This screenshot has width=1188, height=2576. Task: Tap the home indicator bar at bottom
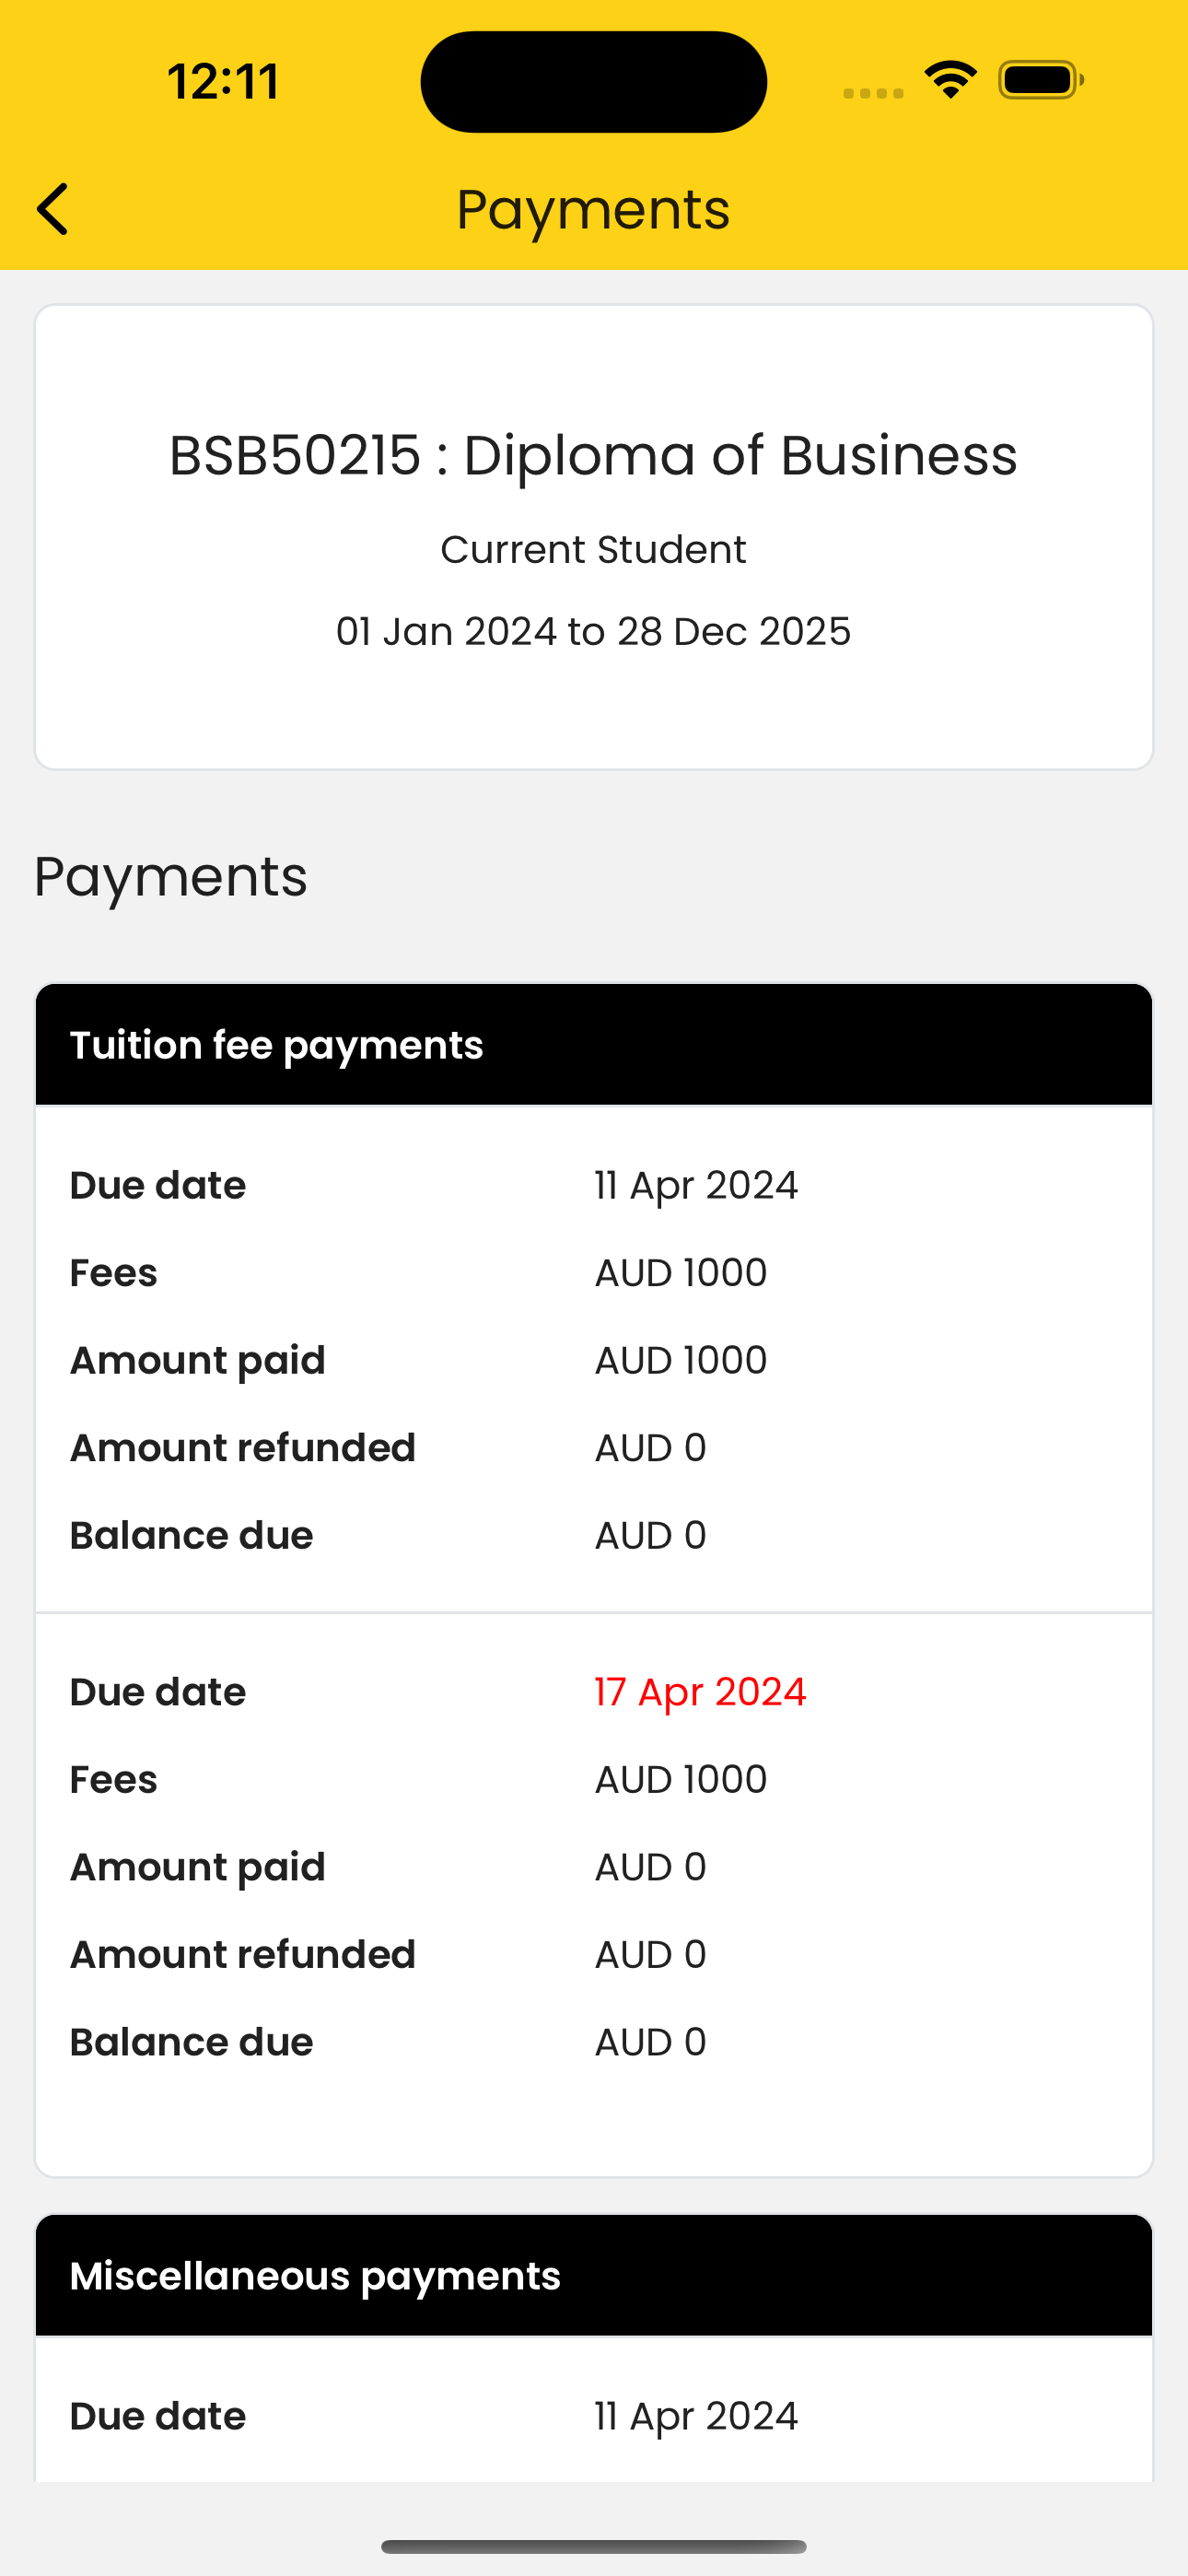point(594,2546)
